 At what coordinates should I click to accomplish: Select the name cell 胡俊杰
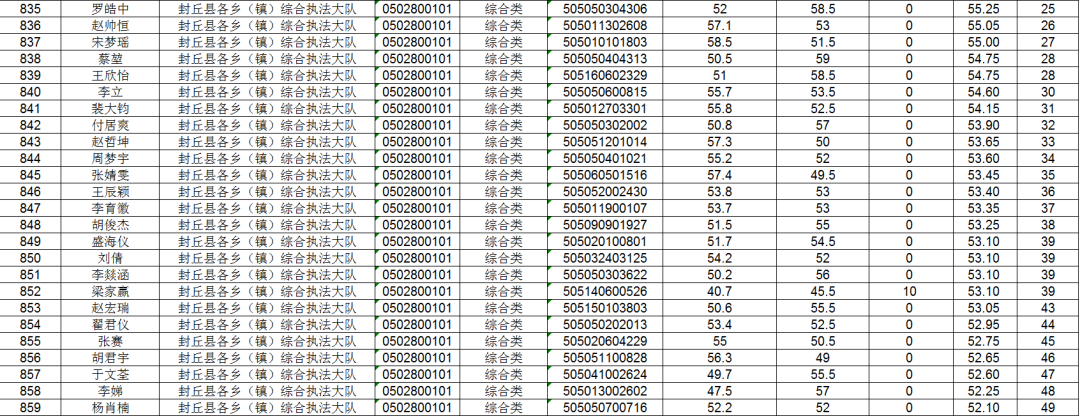click(110, 225)
